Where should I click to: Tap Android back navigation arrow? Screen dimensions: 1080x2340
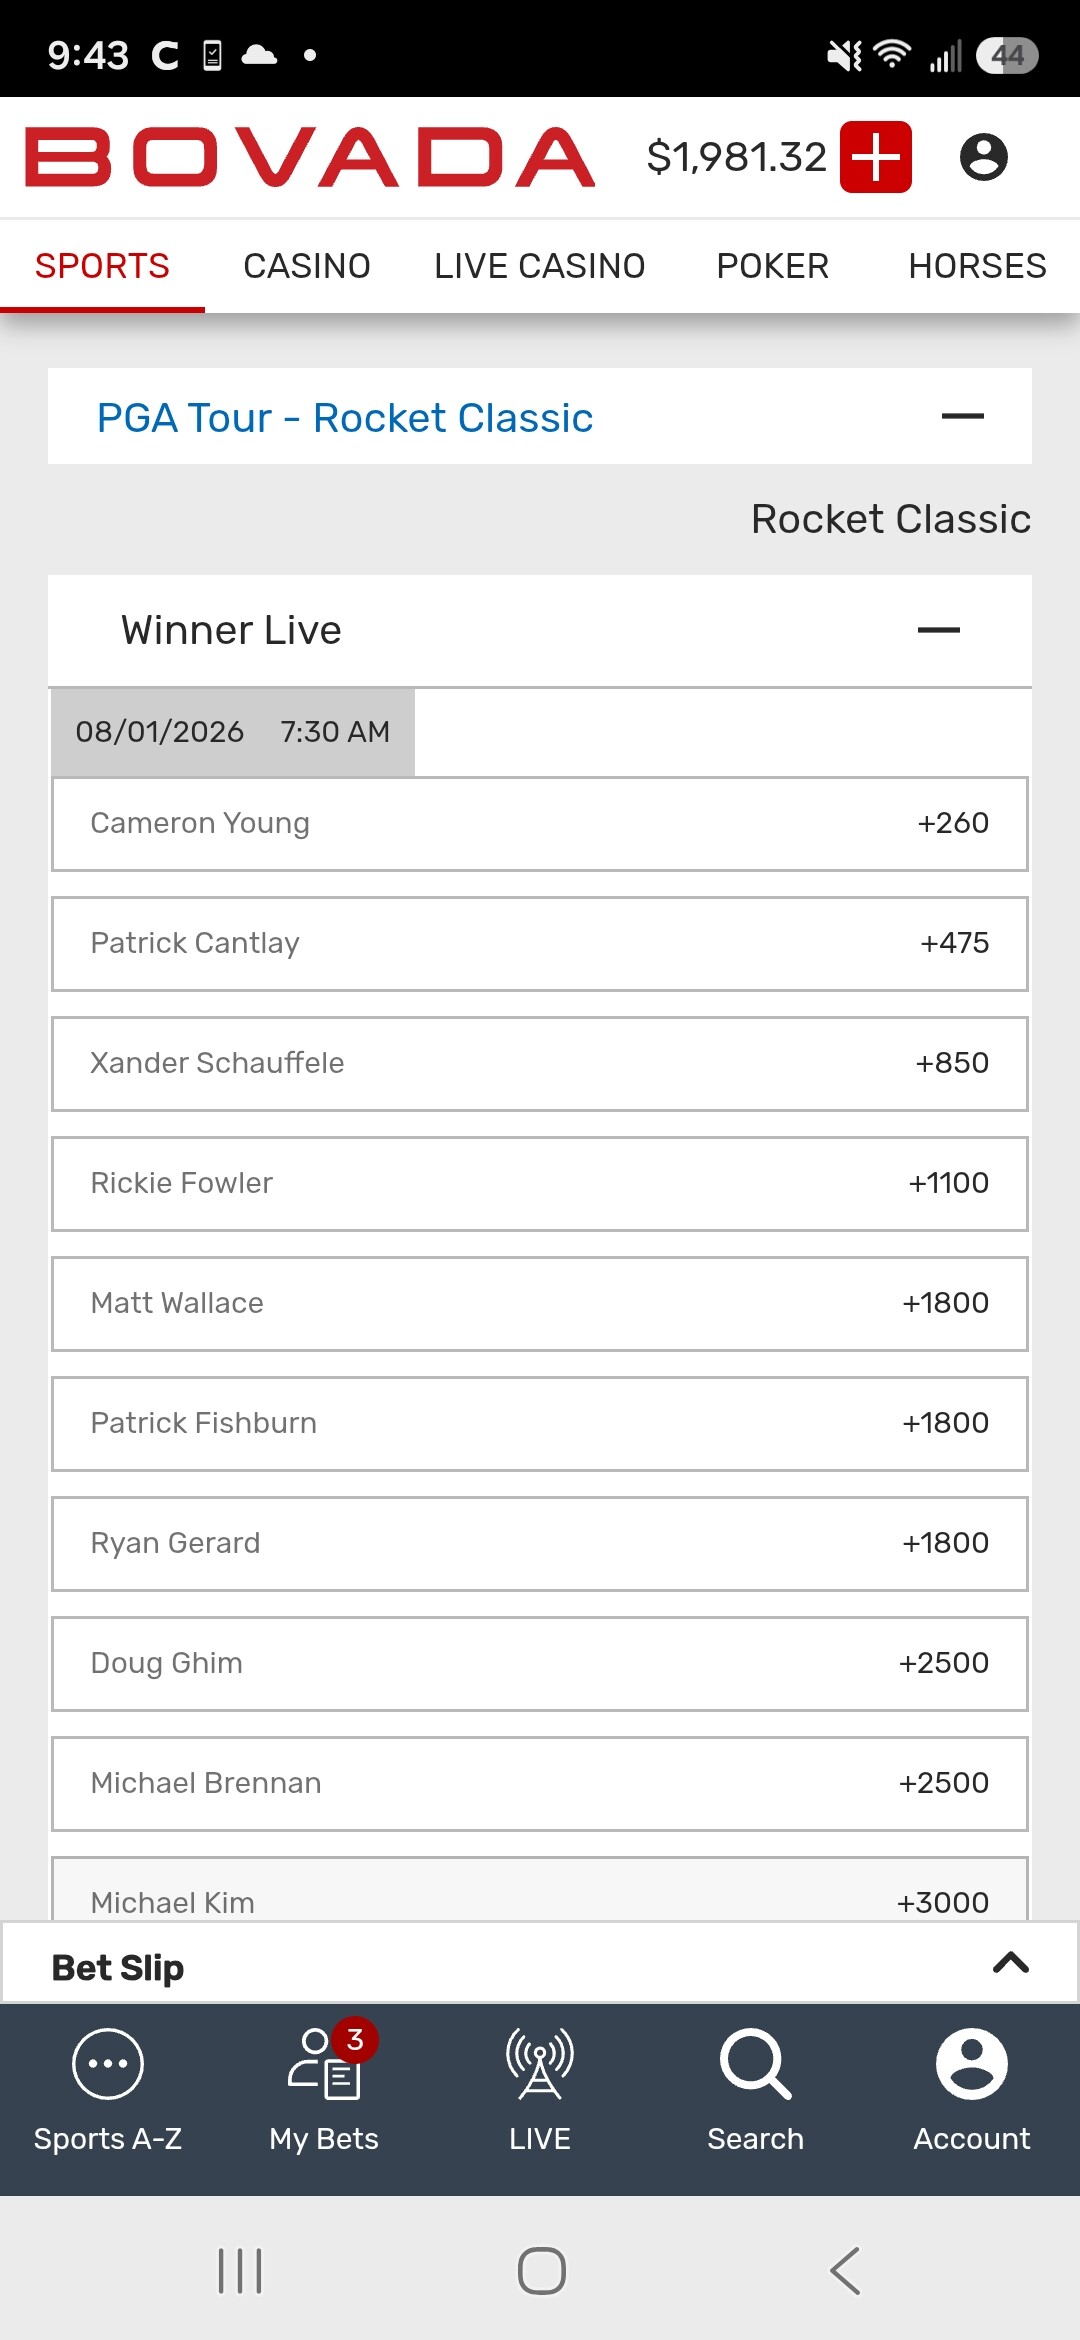845,2270
